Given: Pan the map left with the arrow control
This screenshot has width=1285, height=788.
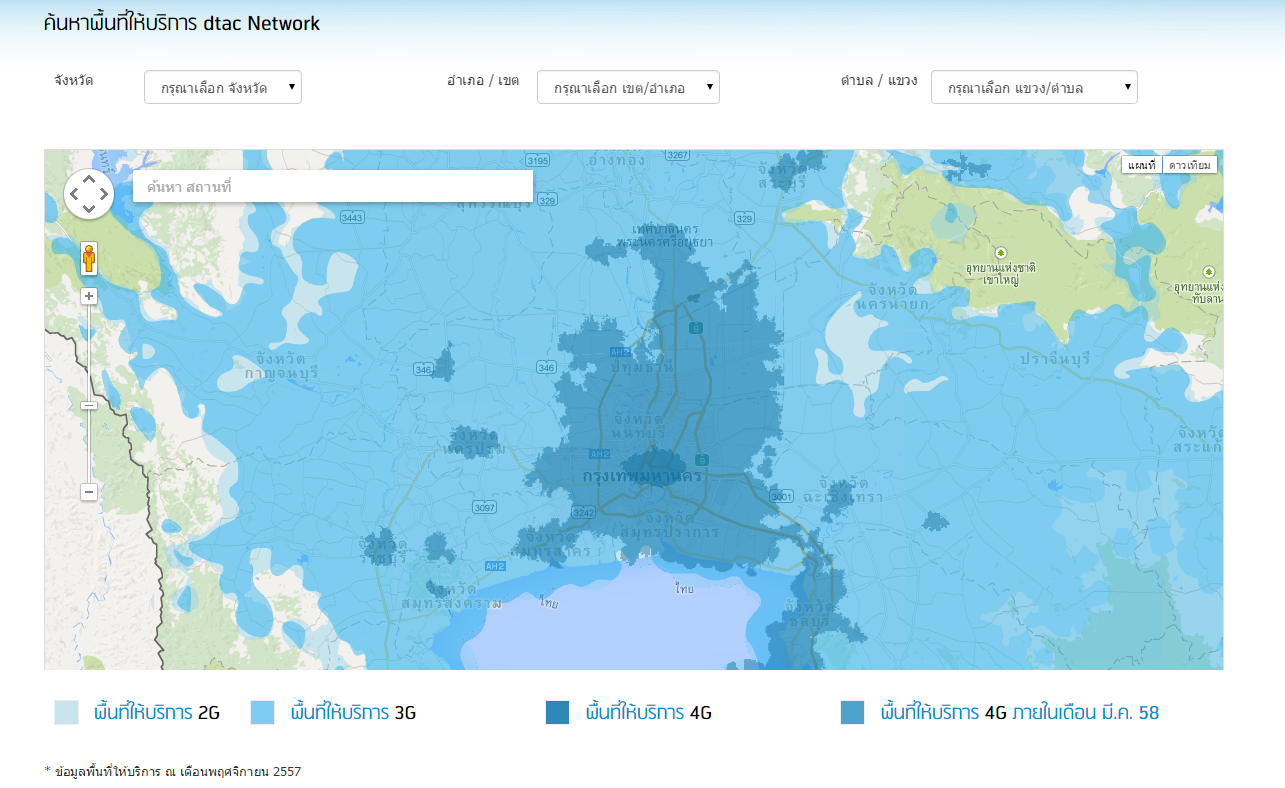Looking at the screenshot, I should tap(74, 194).
